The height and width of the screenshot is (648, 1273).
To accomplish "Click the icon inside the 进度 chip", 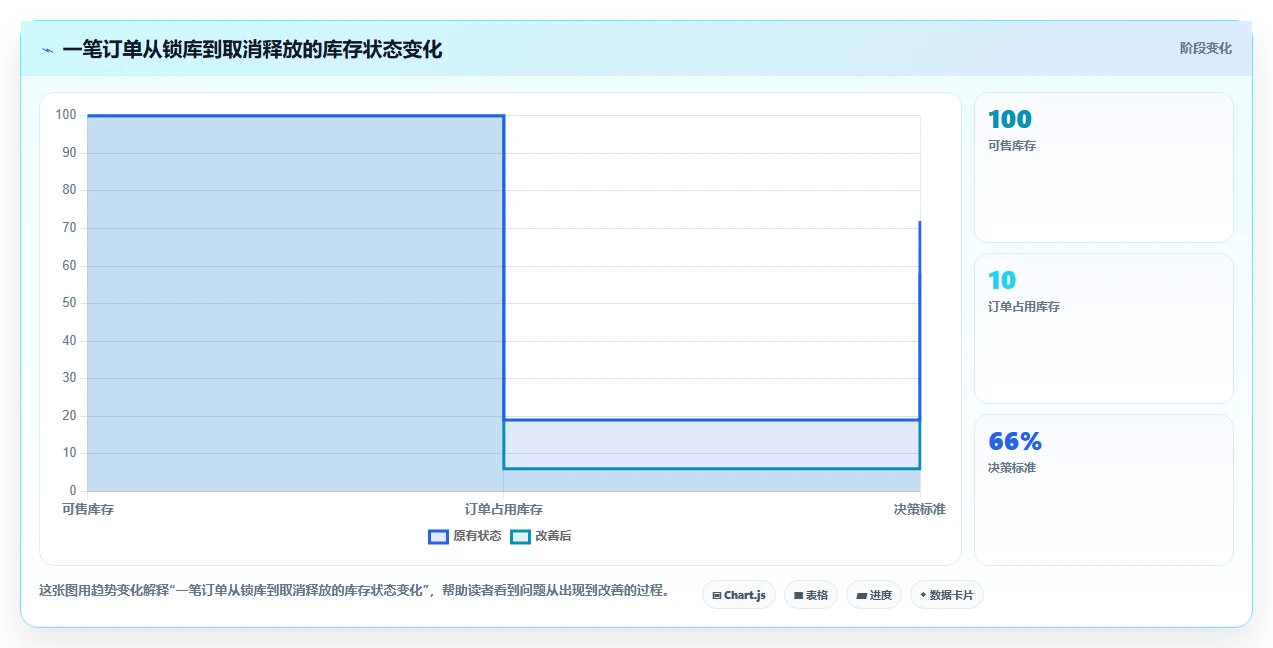I will (x=861, y=596).
